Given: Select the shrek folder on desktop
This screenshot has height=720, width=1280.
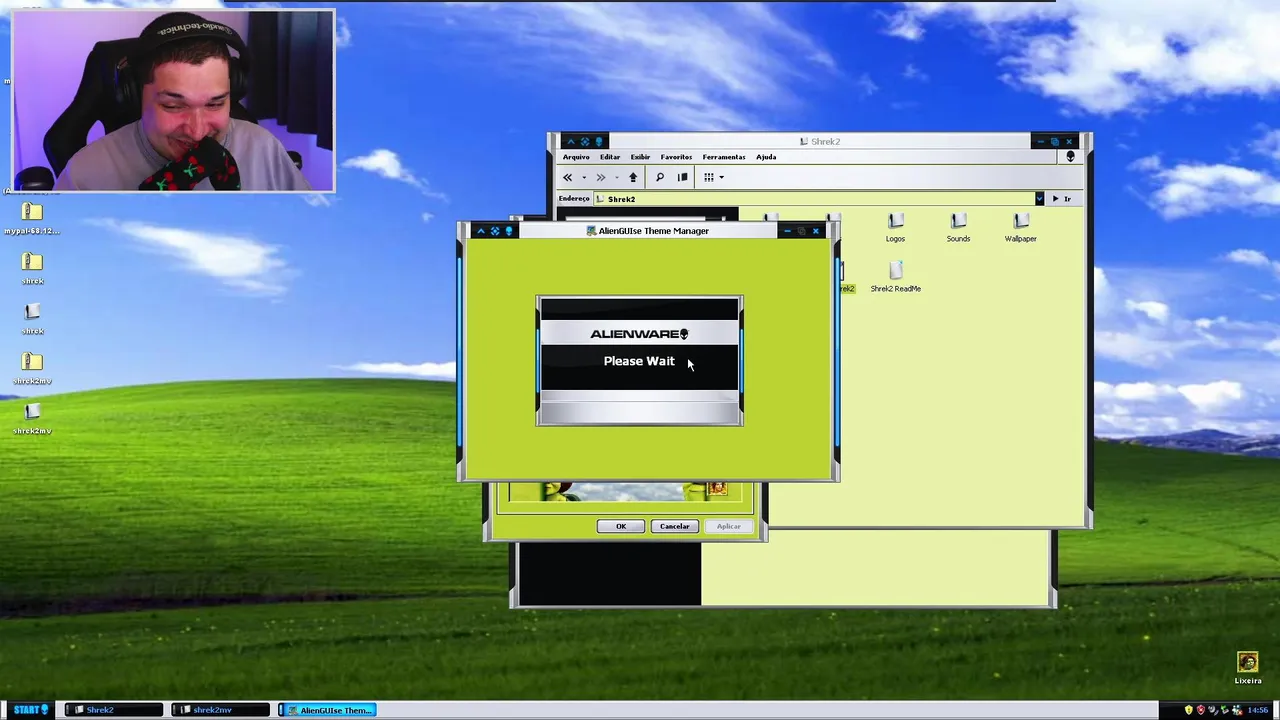Looking at the screenshot, I should tap(32, 319).
